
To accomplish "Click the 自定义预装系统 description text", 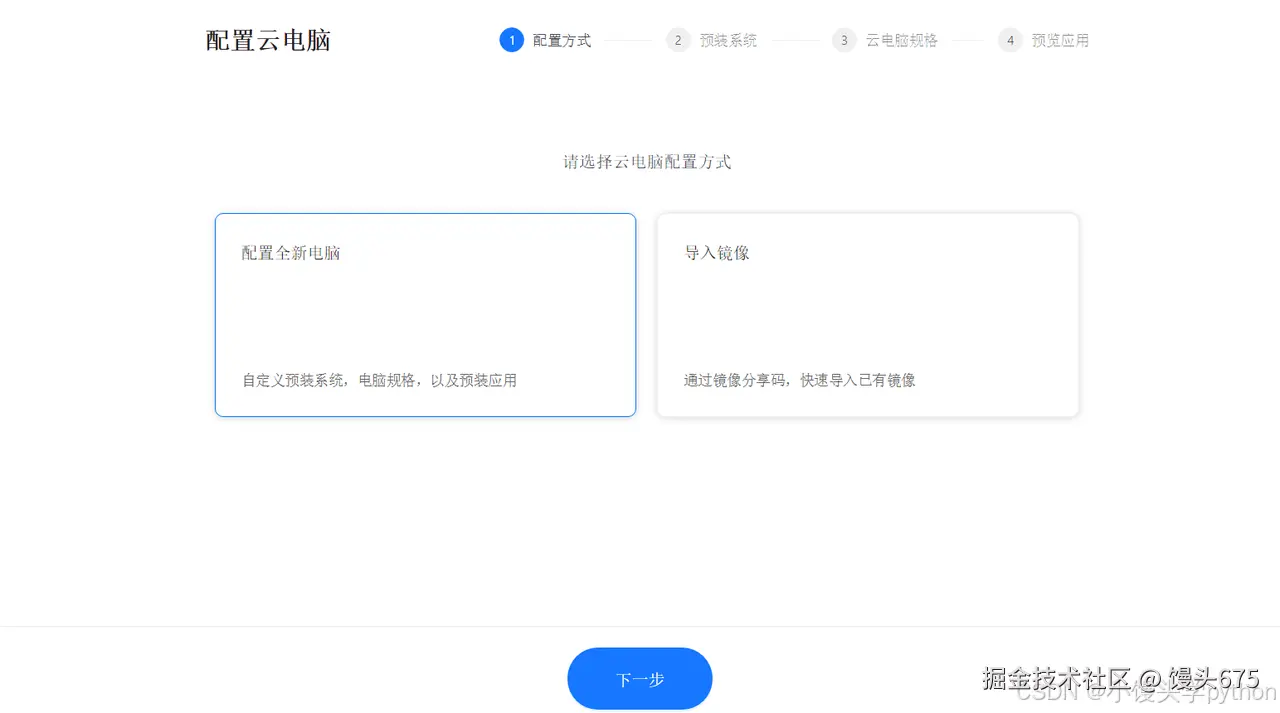I will [x=378, y=380].
